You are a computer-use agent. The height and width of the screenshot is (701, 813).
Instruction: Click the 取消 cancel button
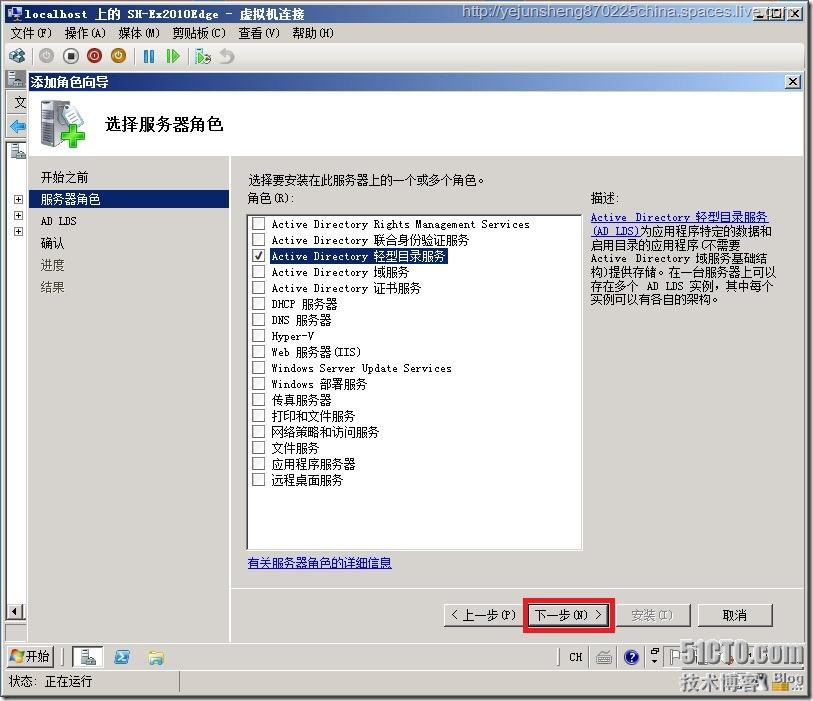pos(735,615)
